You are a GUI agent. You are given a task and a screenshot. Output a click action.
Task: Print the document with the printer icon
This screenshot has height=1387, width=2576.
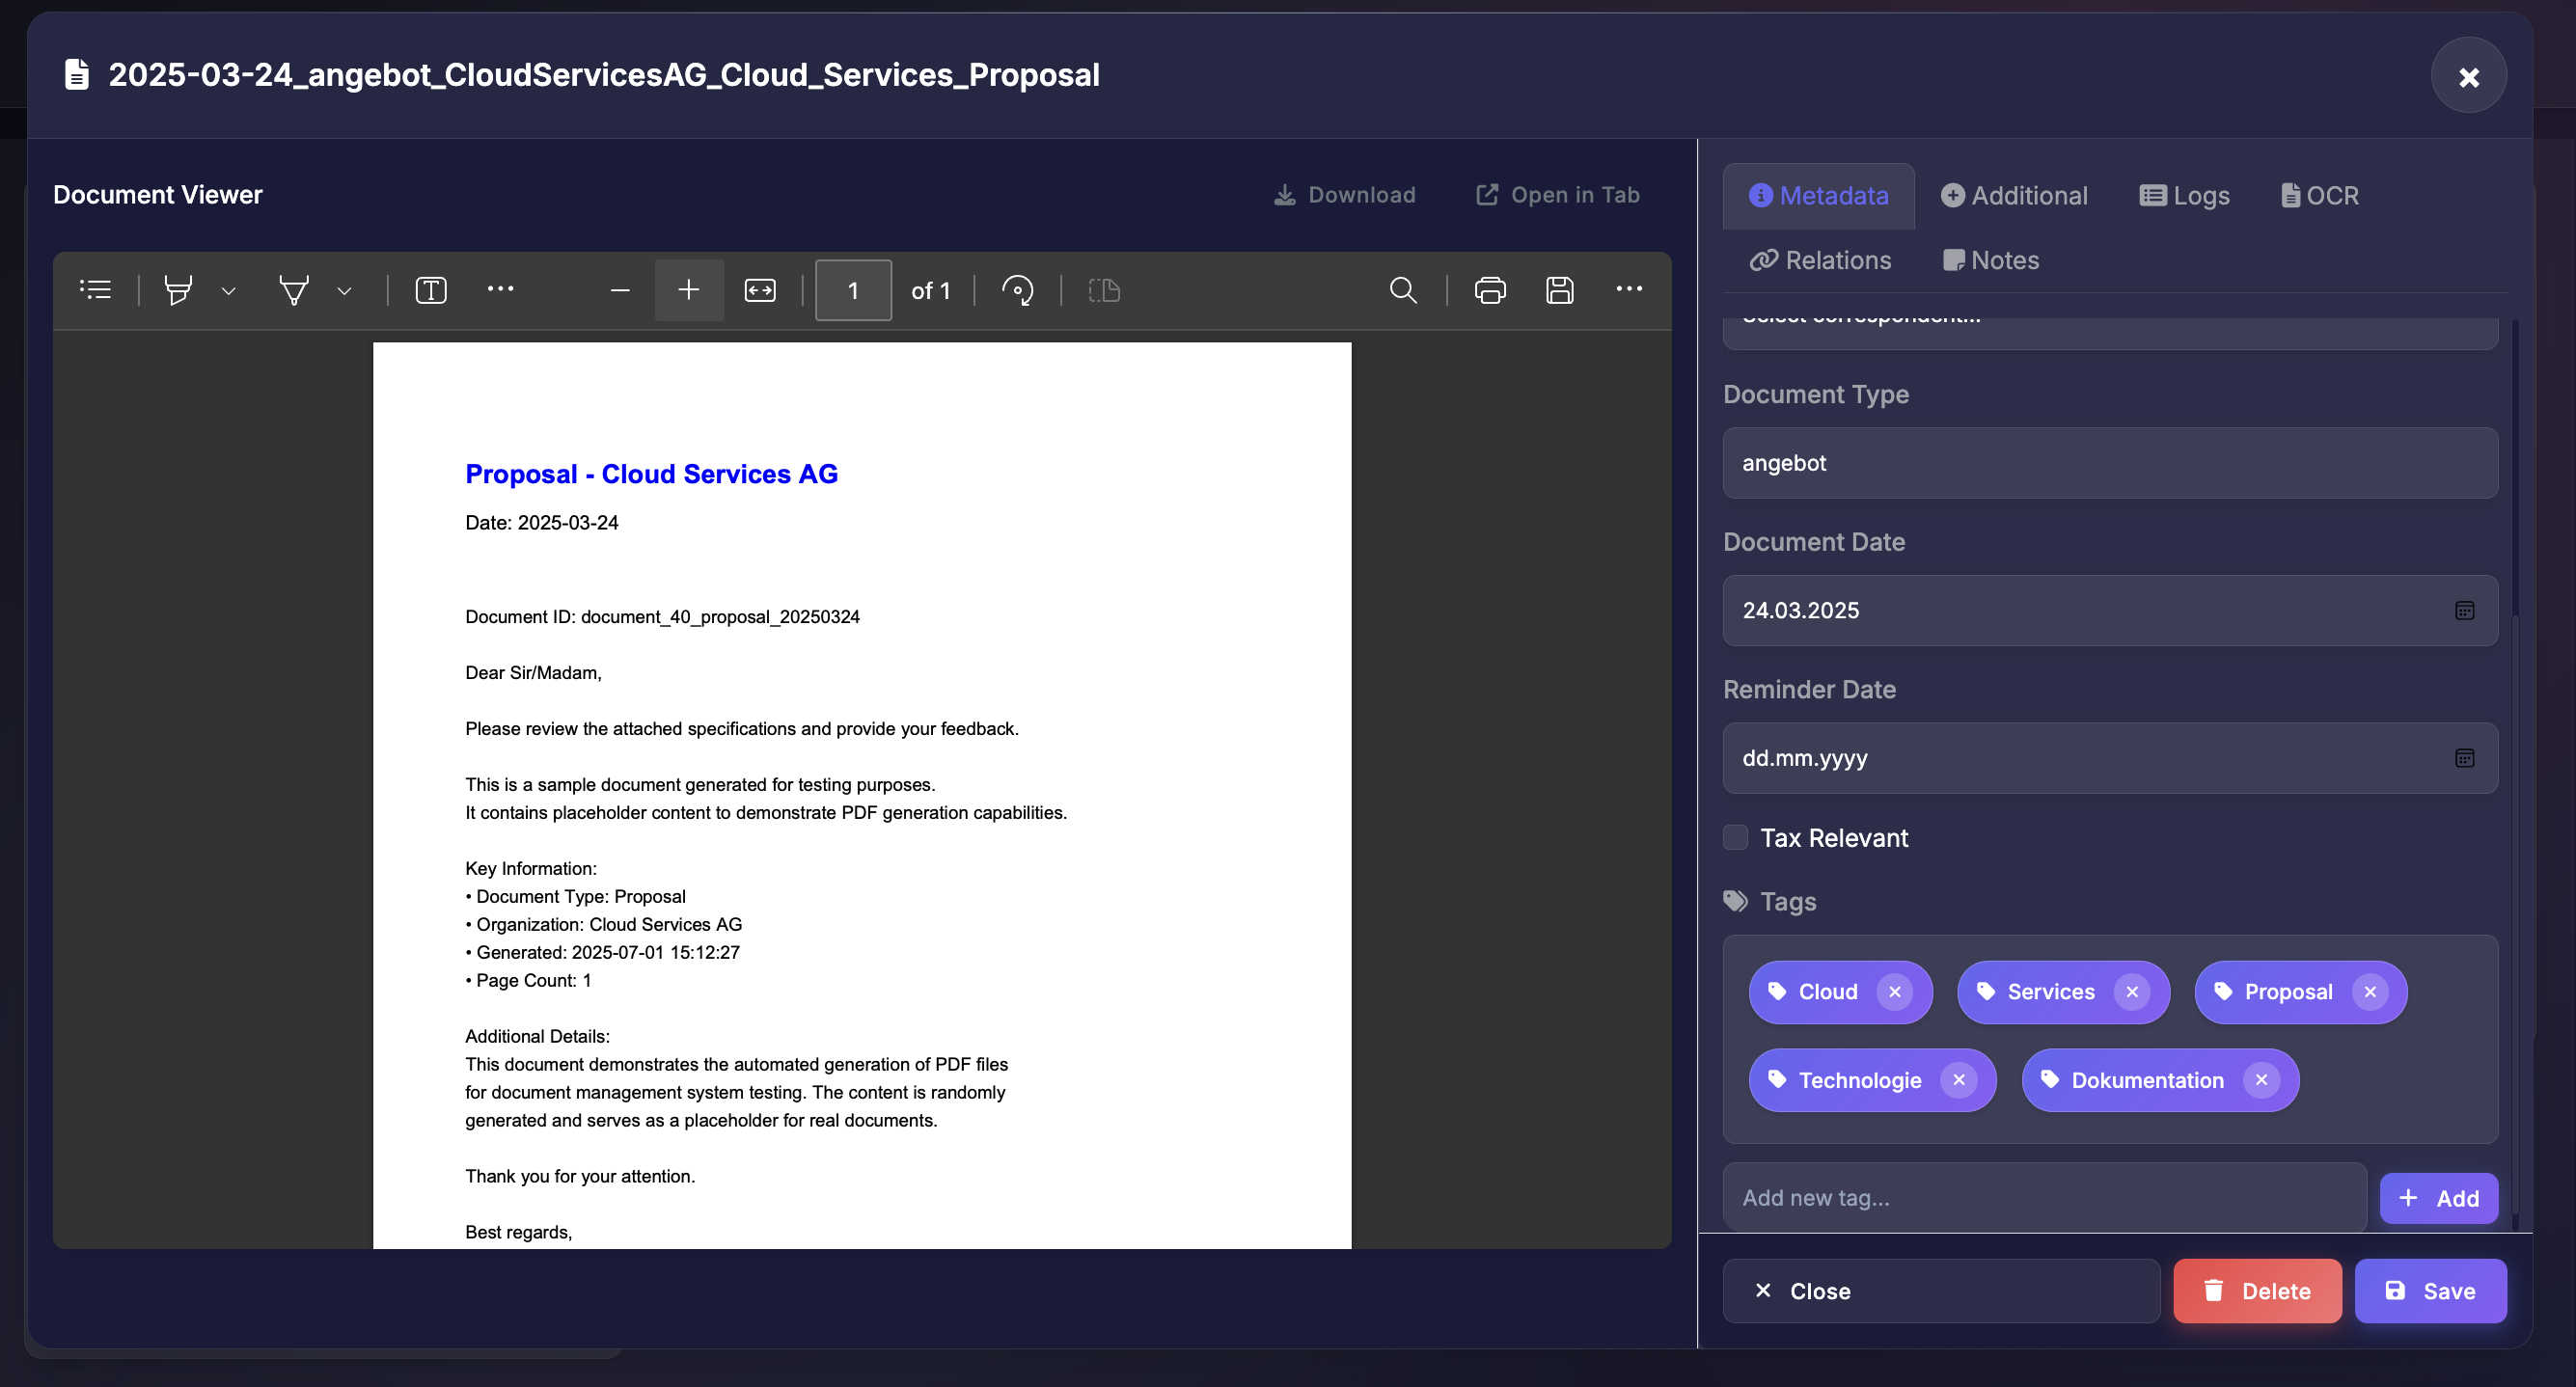(1490, 290)
